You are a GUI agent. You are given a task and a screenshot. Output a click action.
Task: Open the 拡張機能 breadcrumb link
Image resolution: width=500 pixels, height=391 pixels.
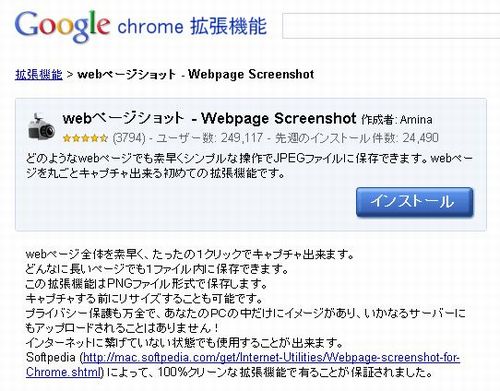tap(39, 74)
